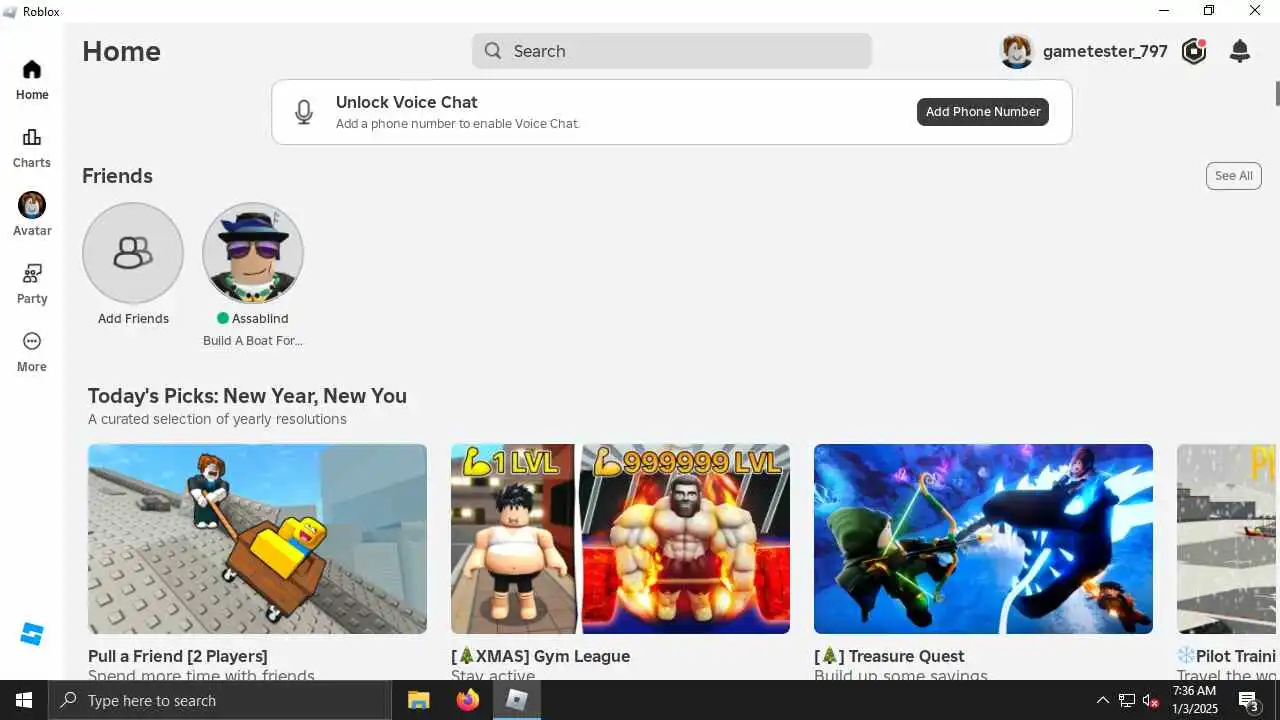Open the Windows Start menu

24,700
